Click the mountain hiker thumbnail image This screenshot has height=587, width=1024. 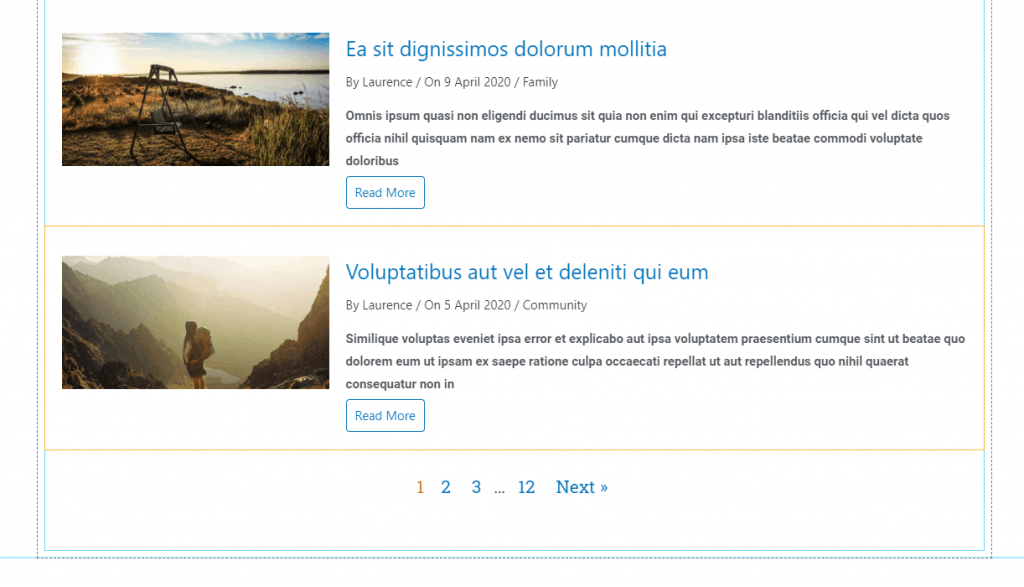point(195,322)
